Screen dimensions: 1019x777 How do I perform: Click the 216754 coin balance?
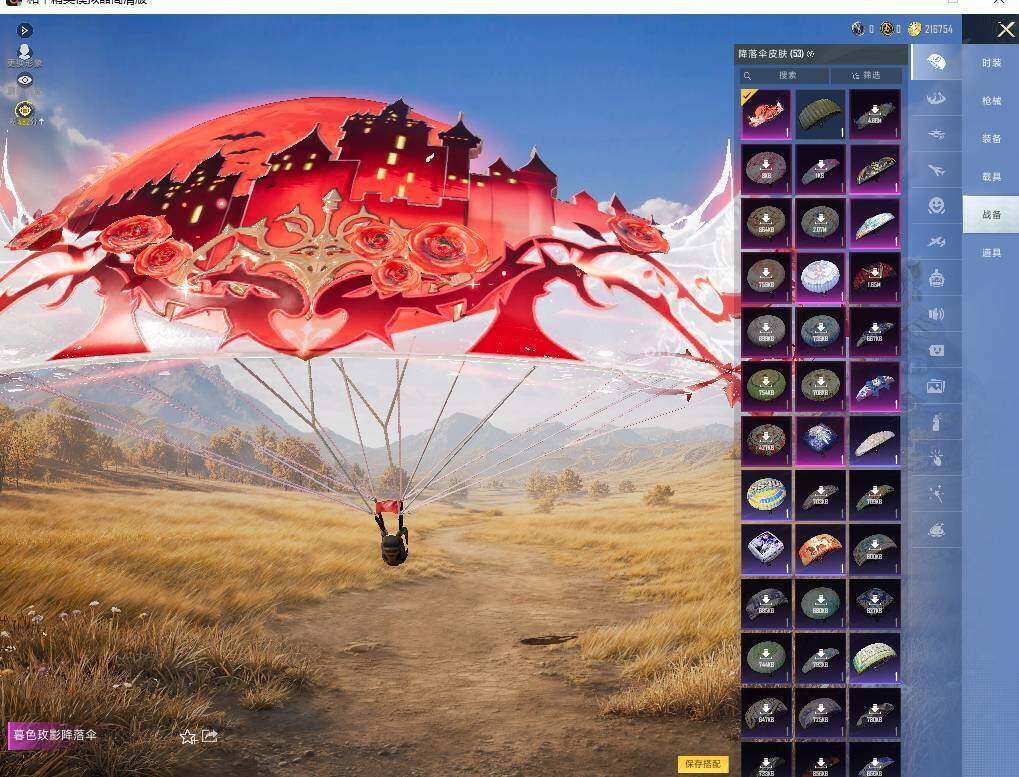tap(938, 29)
